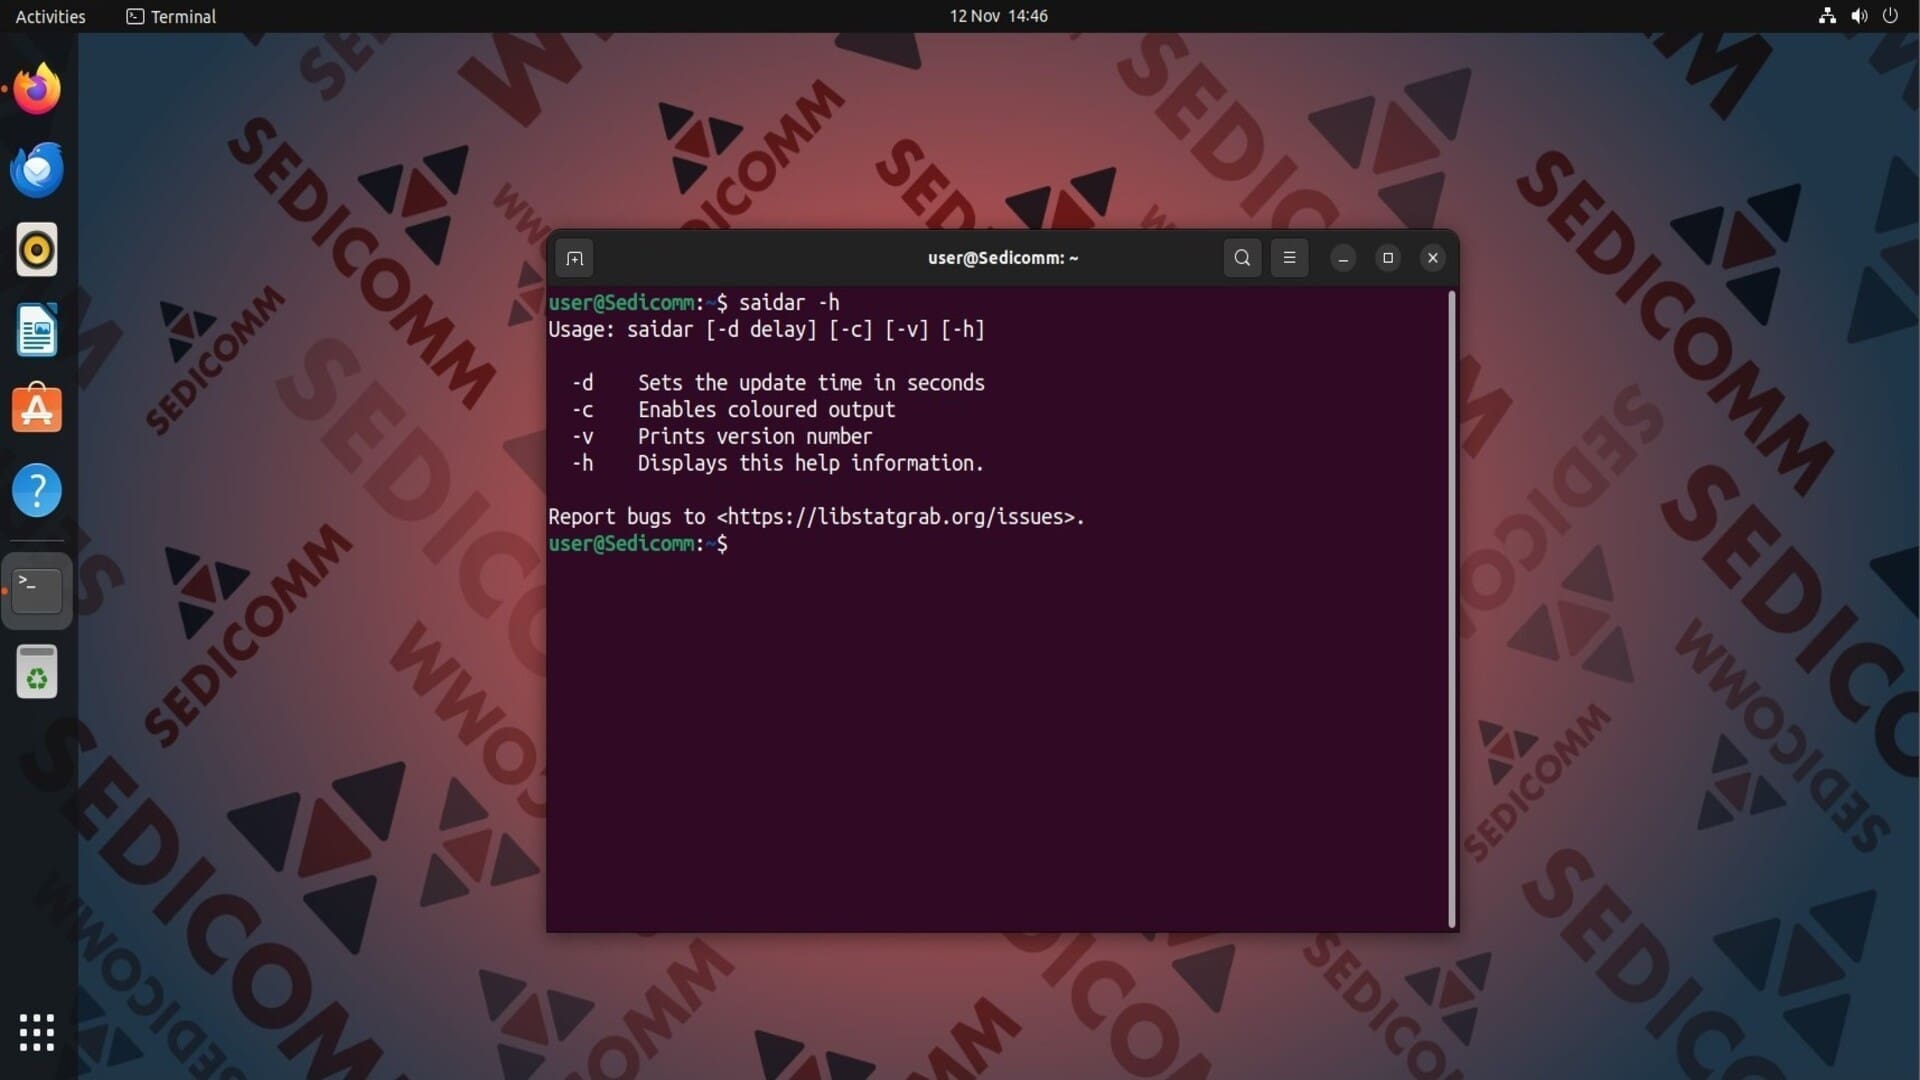Click 'Sets the update time in seconds'
1920x1080 pixels.
811,383
